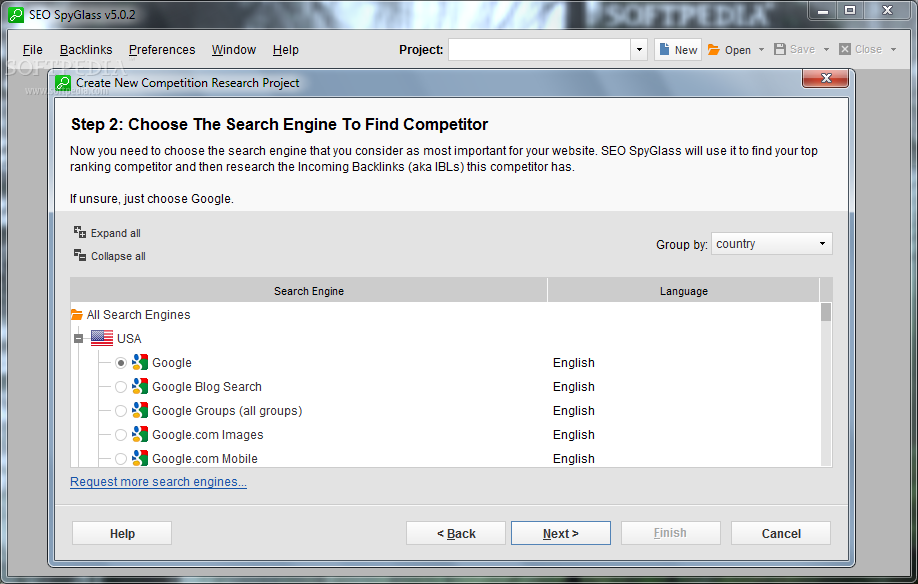Open the Group by country dropdown
This screenshot has height=584, width=918.
[771, 244]
